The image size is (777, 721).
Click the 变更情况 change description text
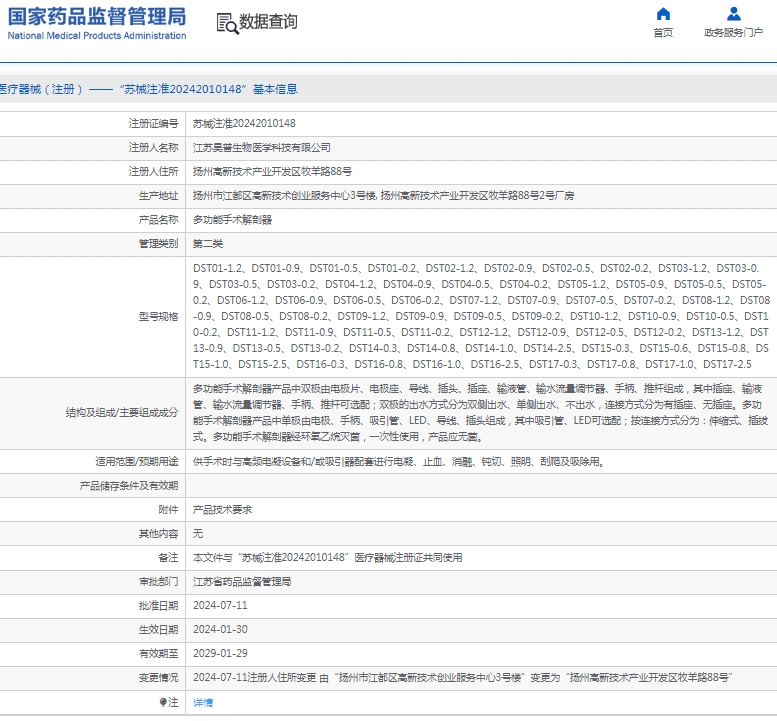pos(463,678)
